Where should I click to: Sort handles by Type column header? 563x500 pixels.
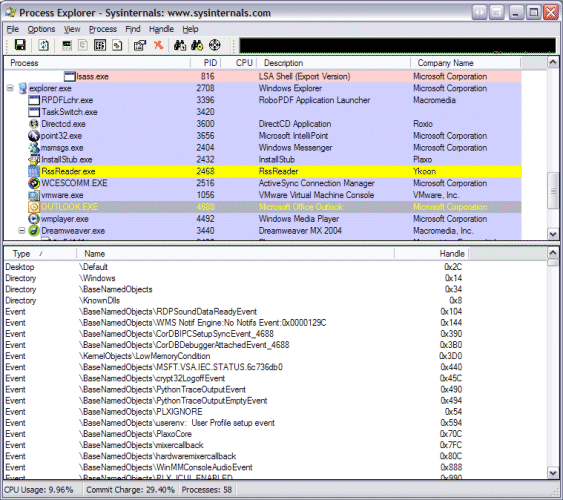(40, 254)
